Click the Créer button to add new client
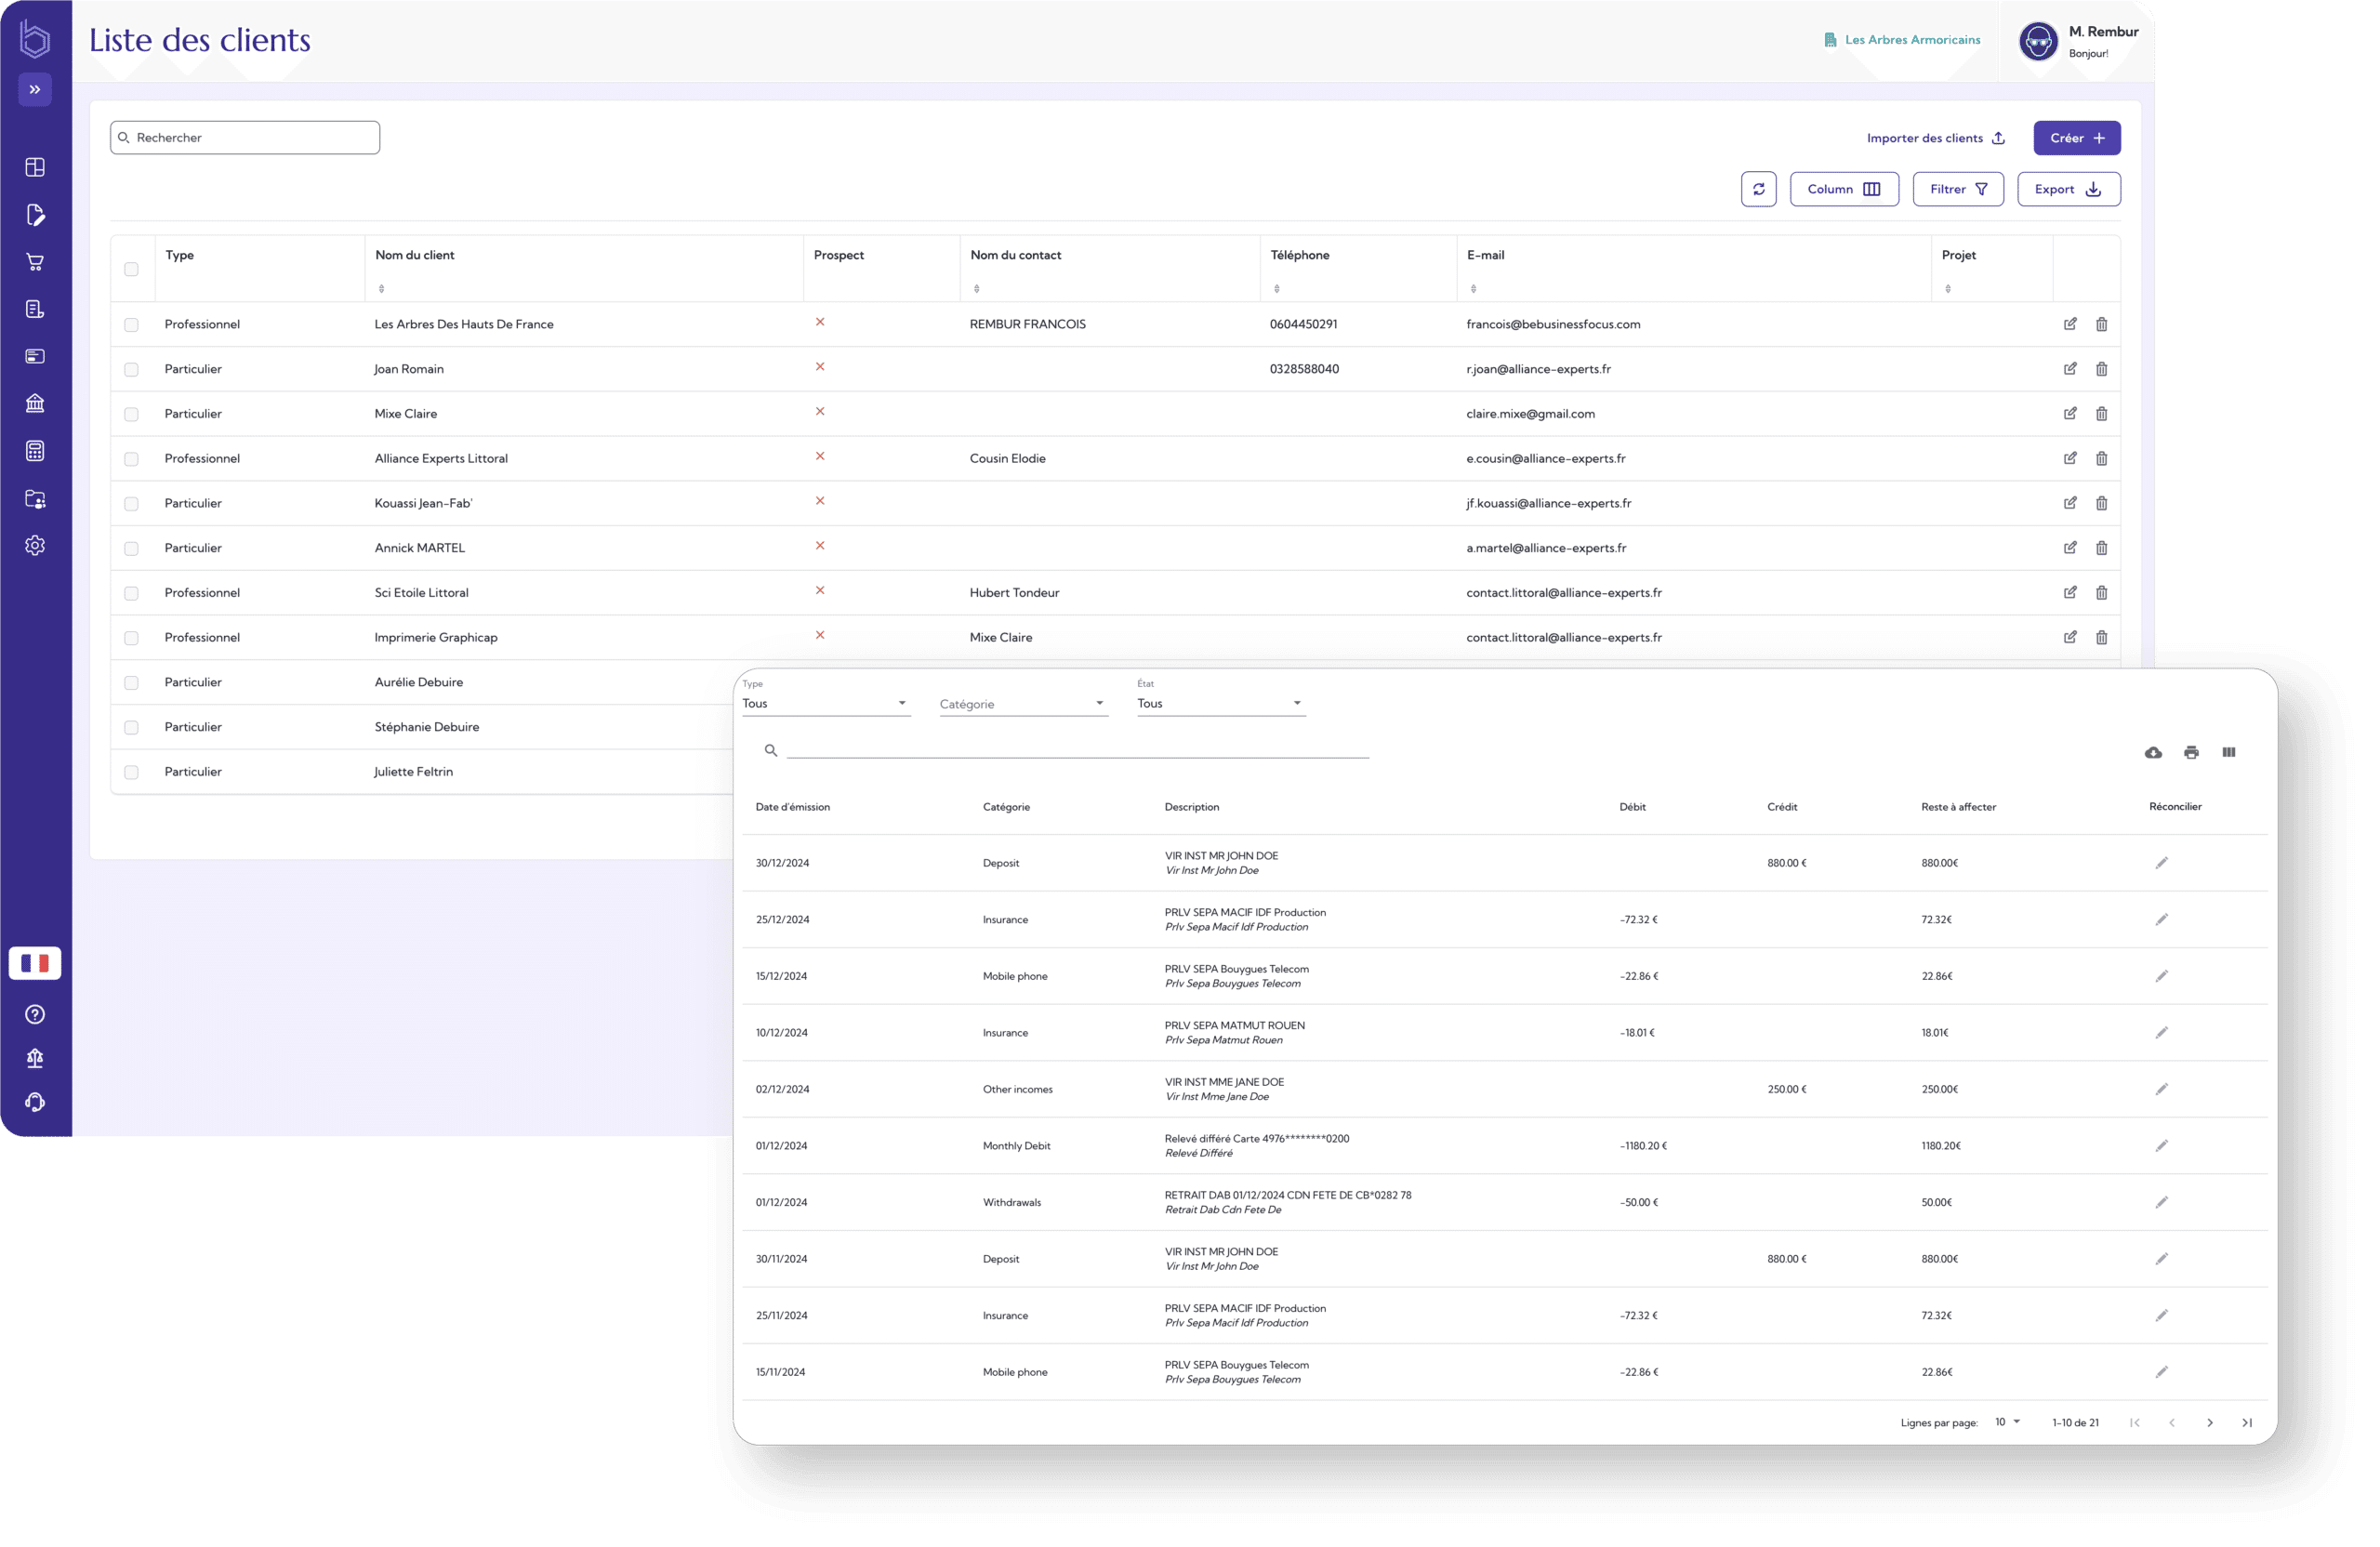This screenshot has height=1547, width=2380. pos(2075,137)
